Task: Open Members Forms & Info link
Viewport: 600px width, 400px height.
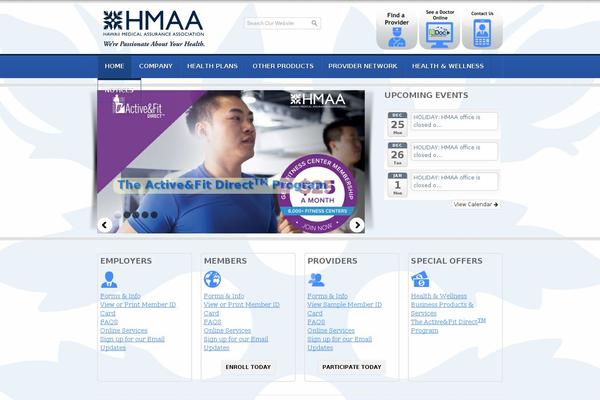Action: point(224,296)
